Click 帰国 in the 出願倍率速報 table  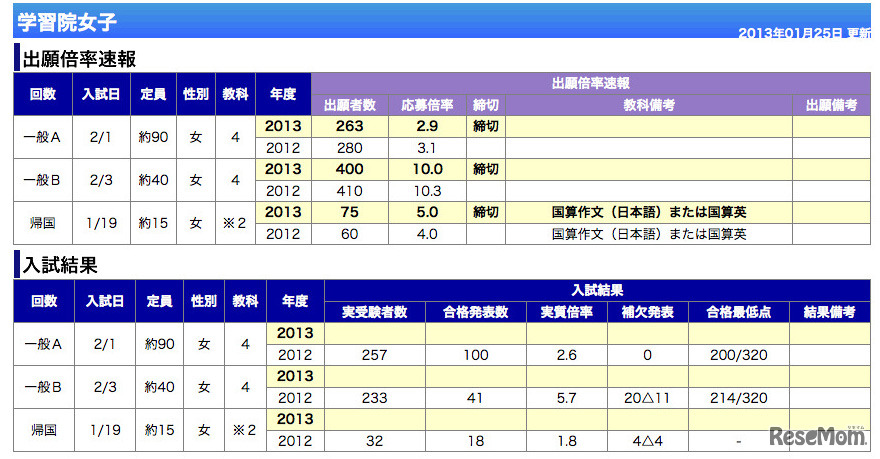[x=42, y=223]
